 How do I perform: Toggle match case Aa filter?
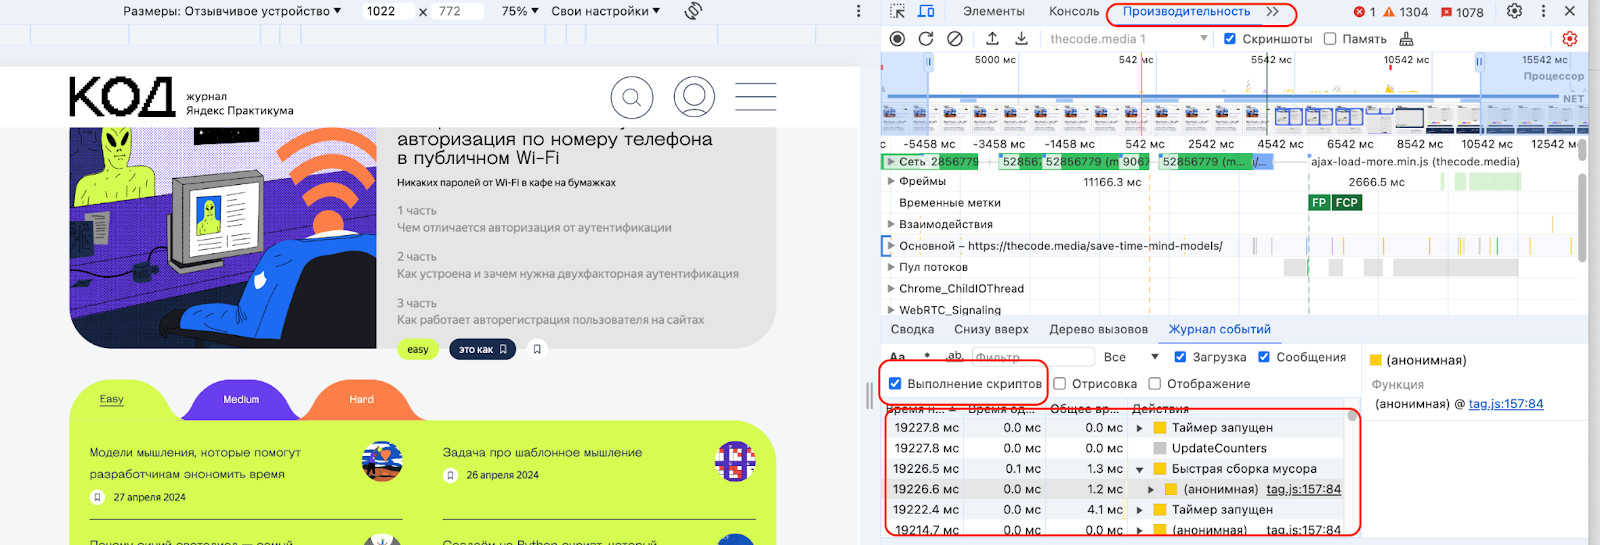[x=897, y=357]
